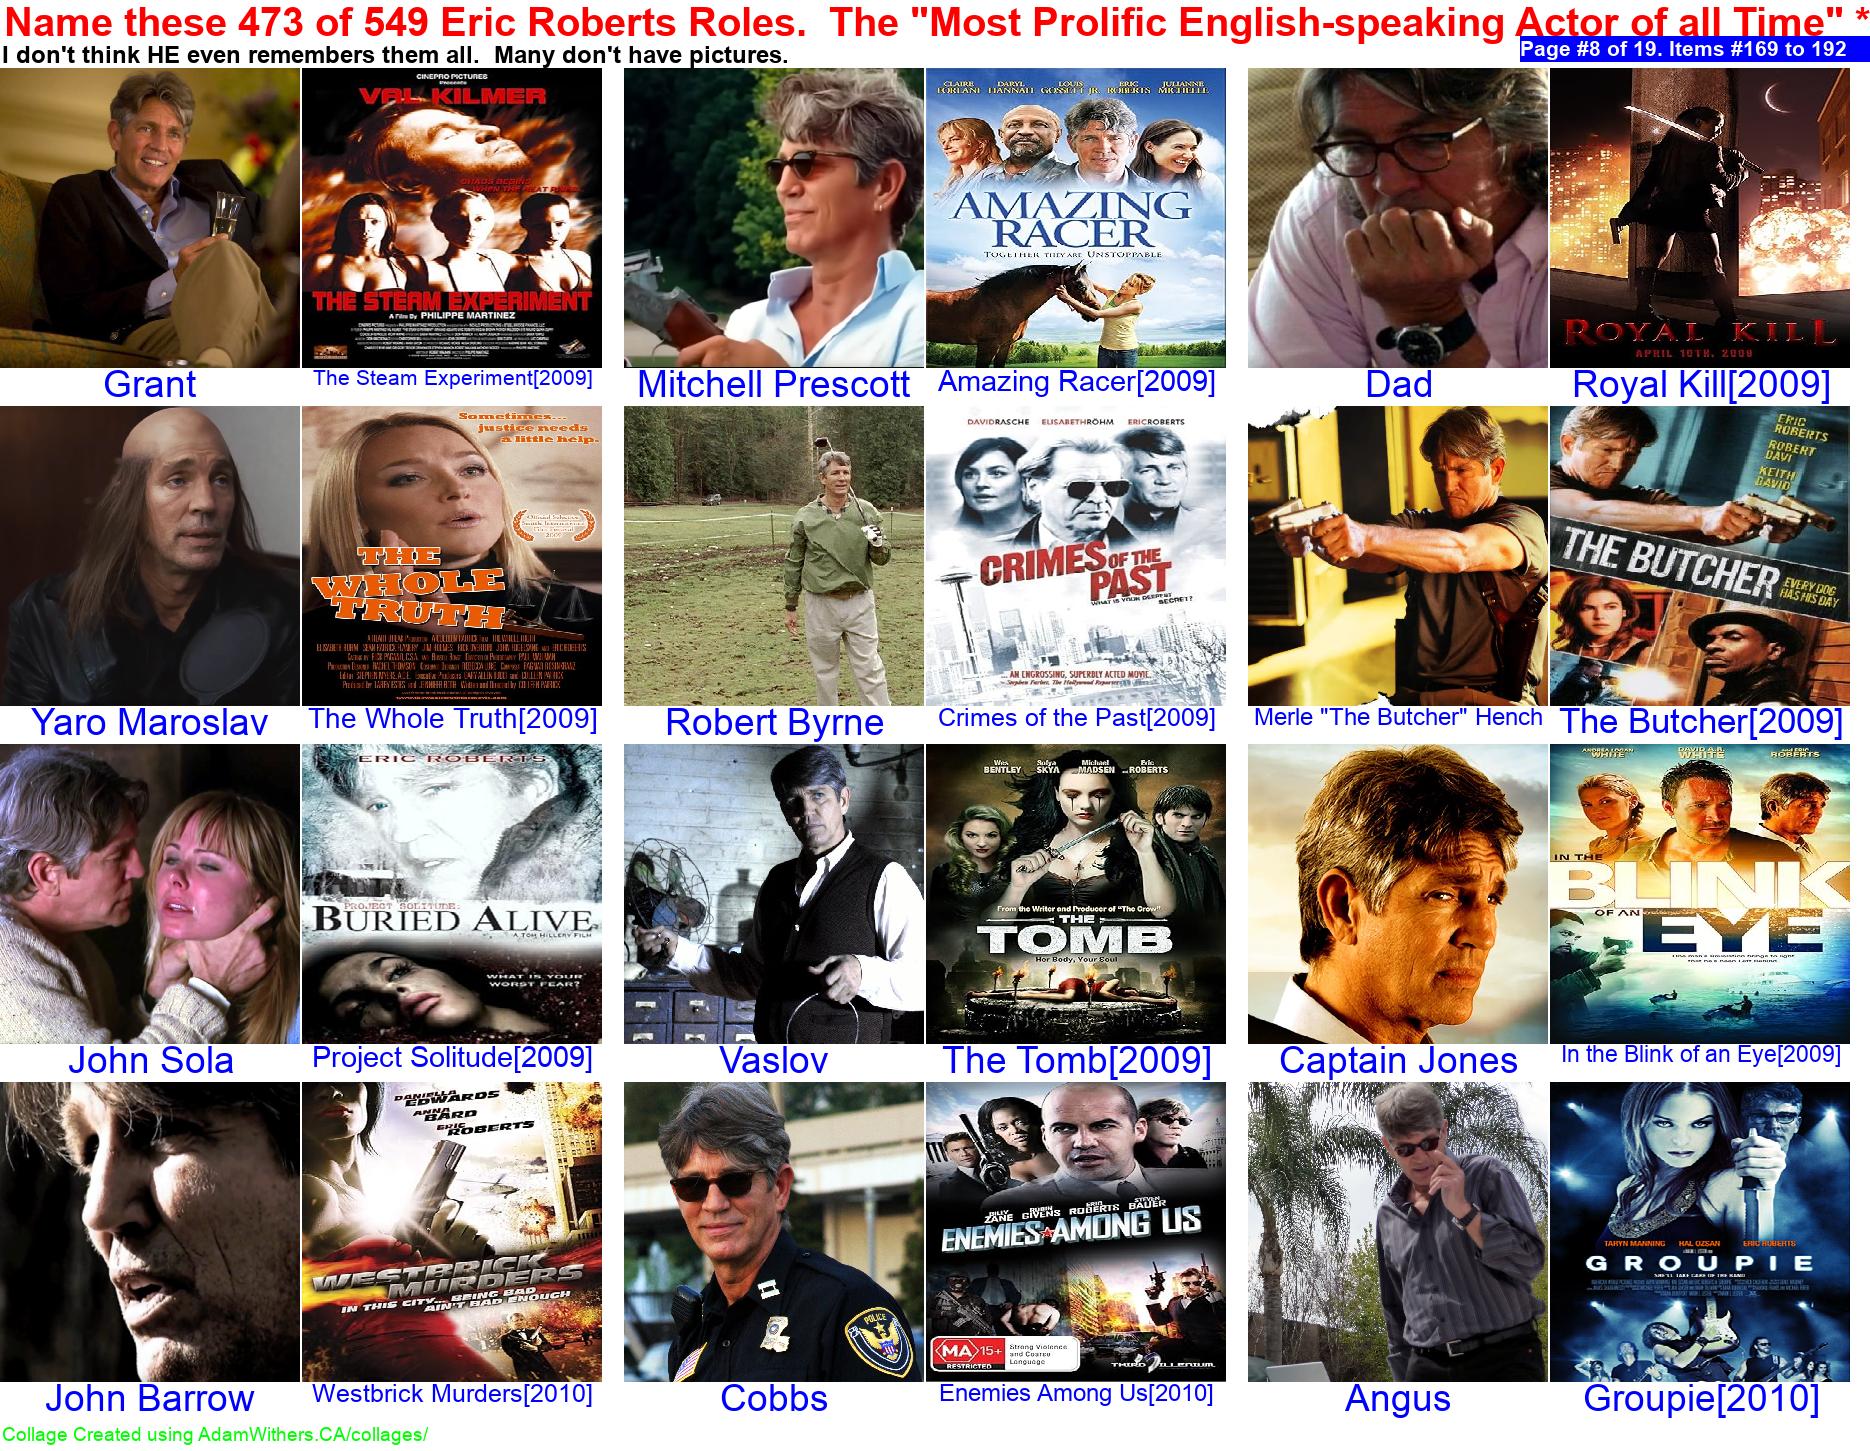
Task: Click the "Captain Jones" caption text
Action: point(1398,1061)
